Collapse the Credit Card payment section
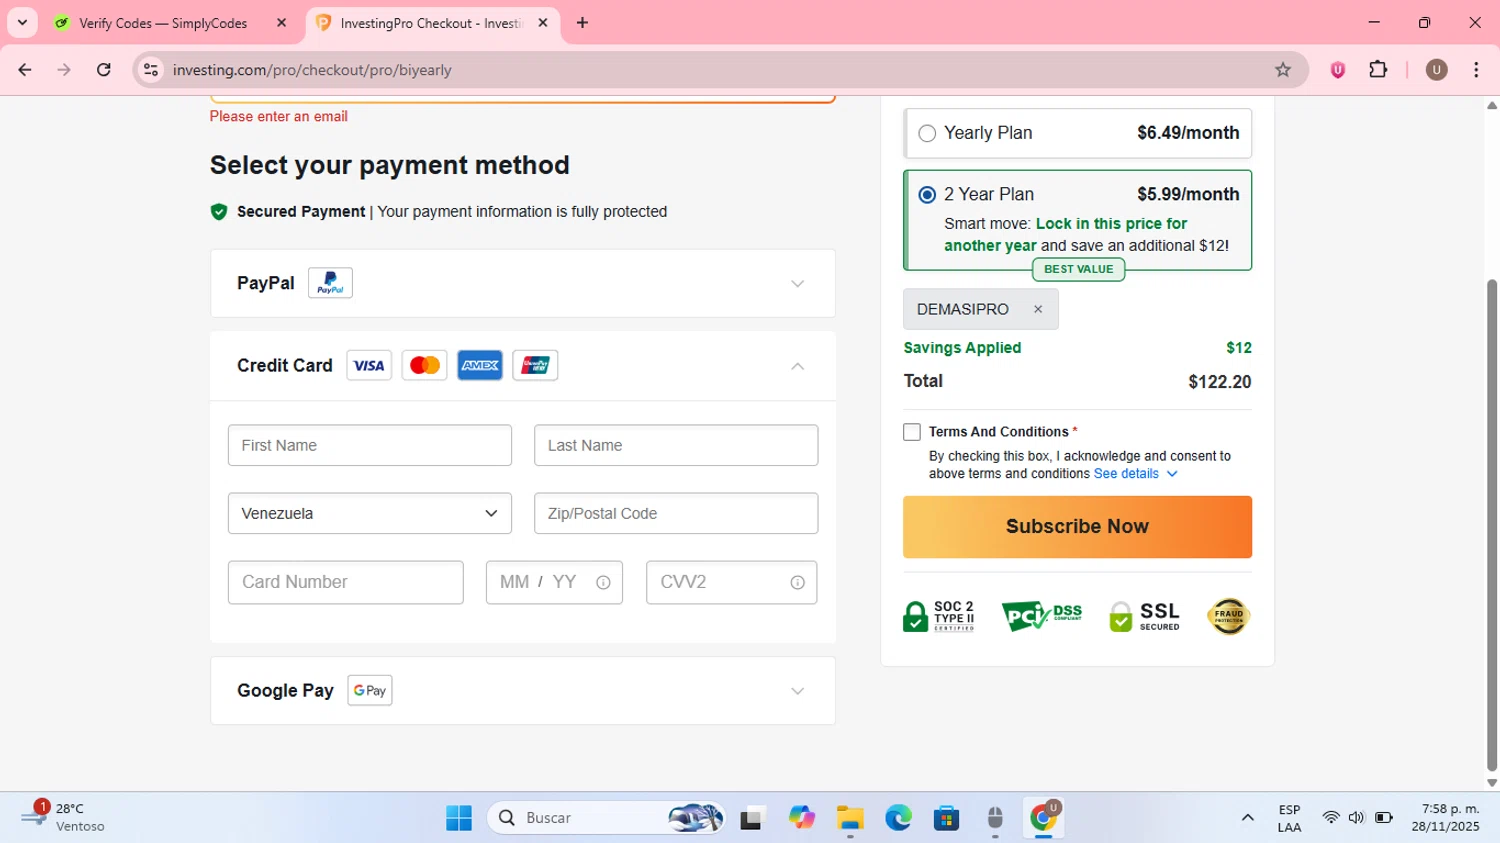1500x843 pixels. pos(797,366)
